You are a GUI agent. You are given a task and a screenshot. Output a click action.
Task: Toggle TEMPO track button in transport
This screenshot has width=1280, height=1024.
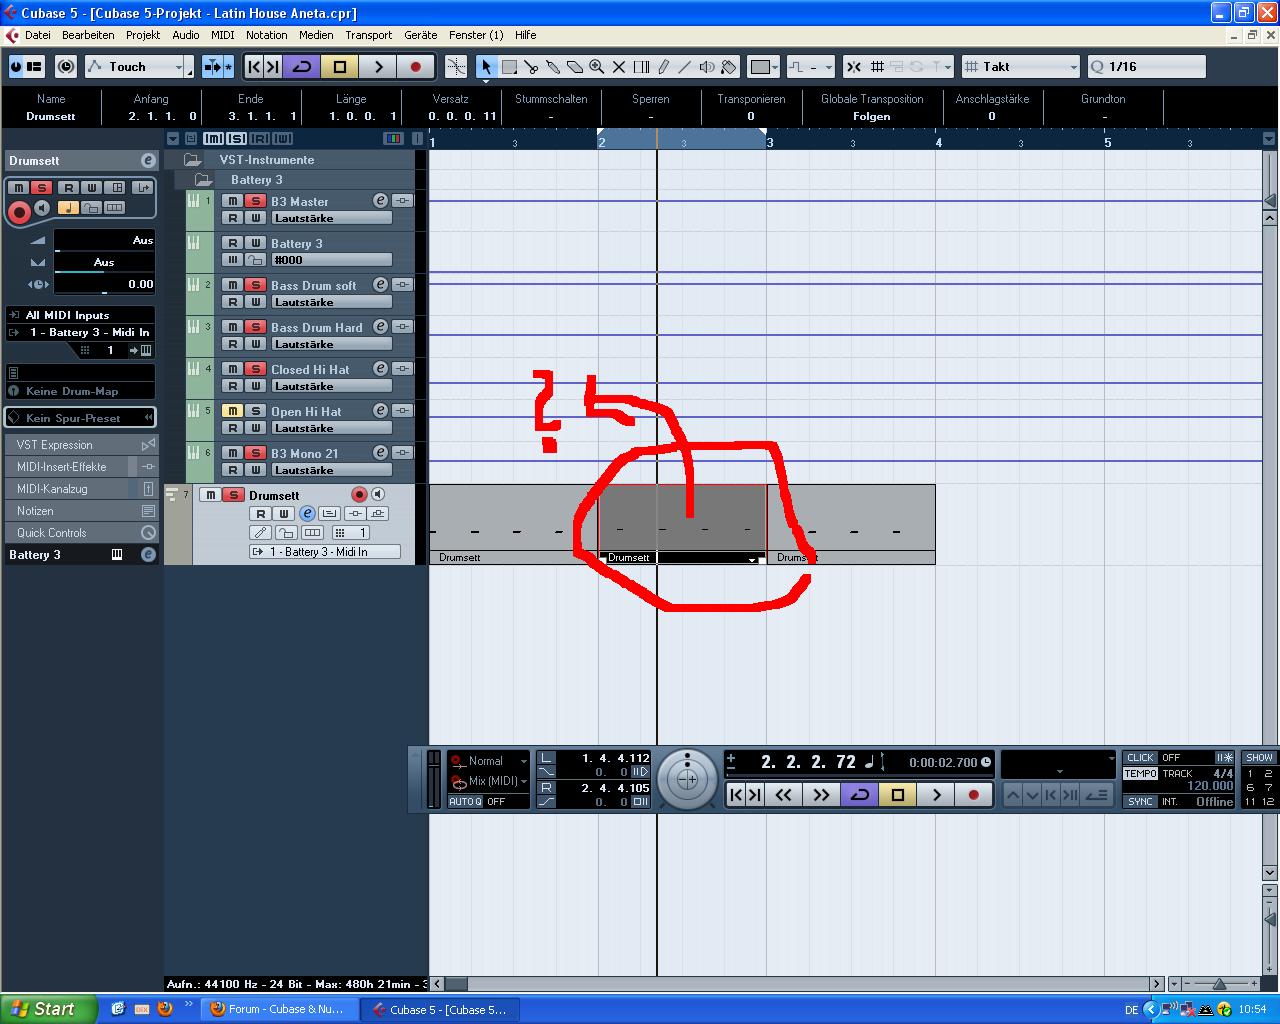click(x=1140, y=774)
